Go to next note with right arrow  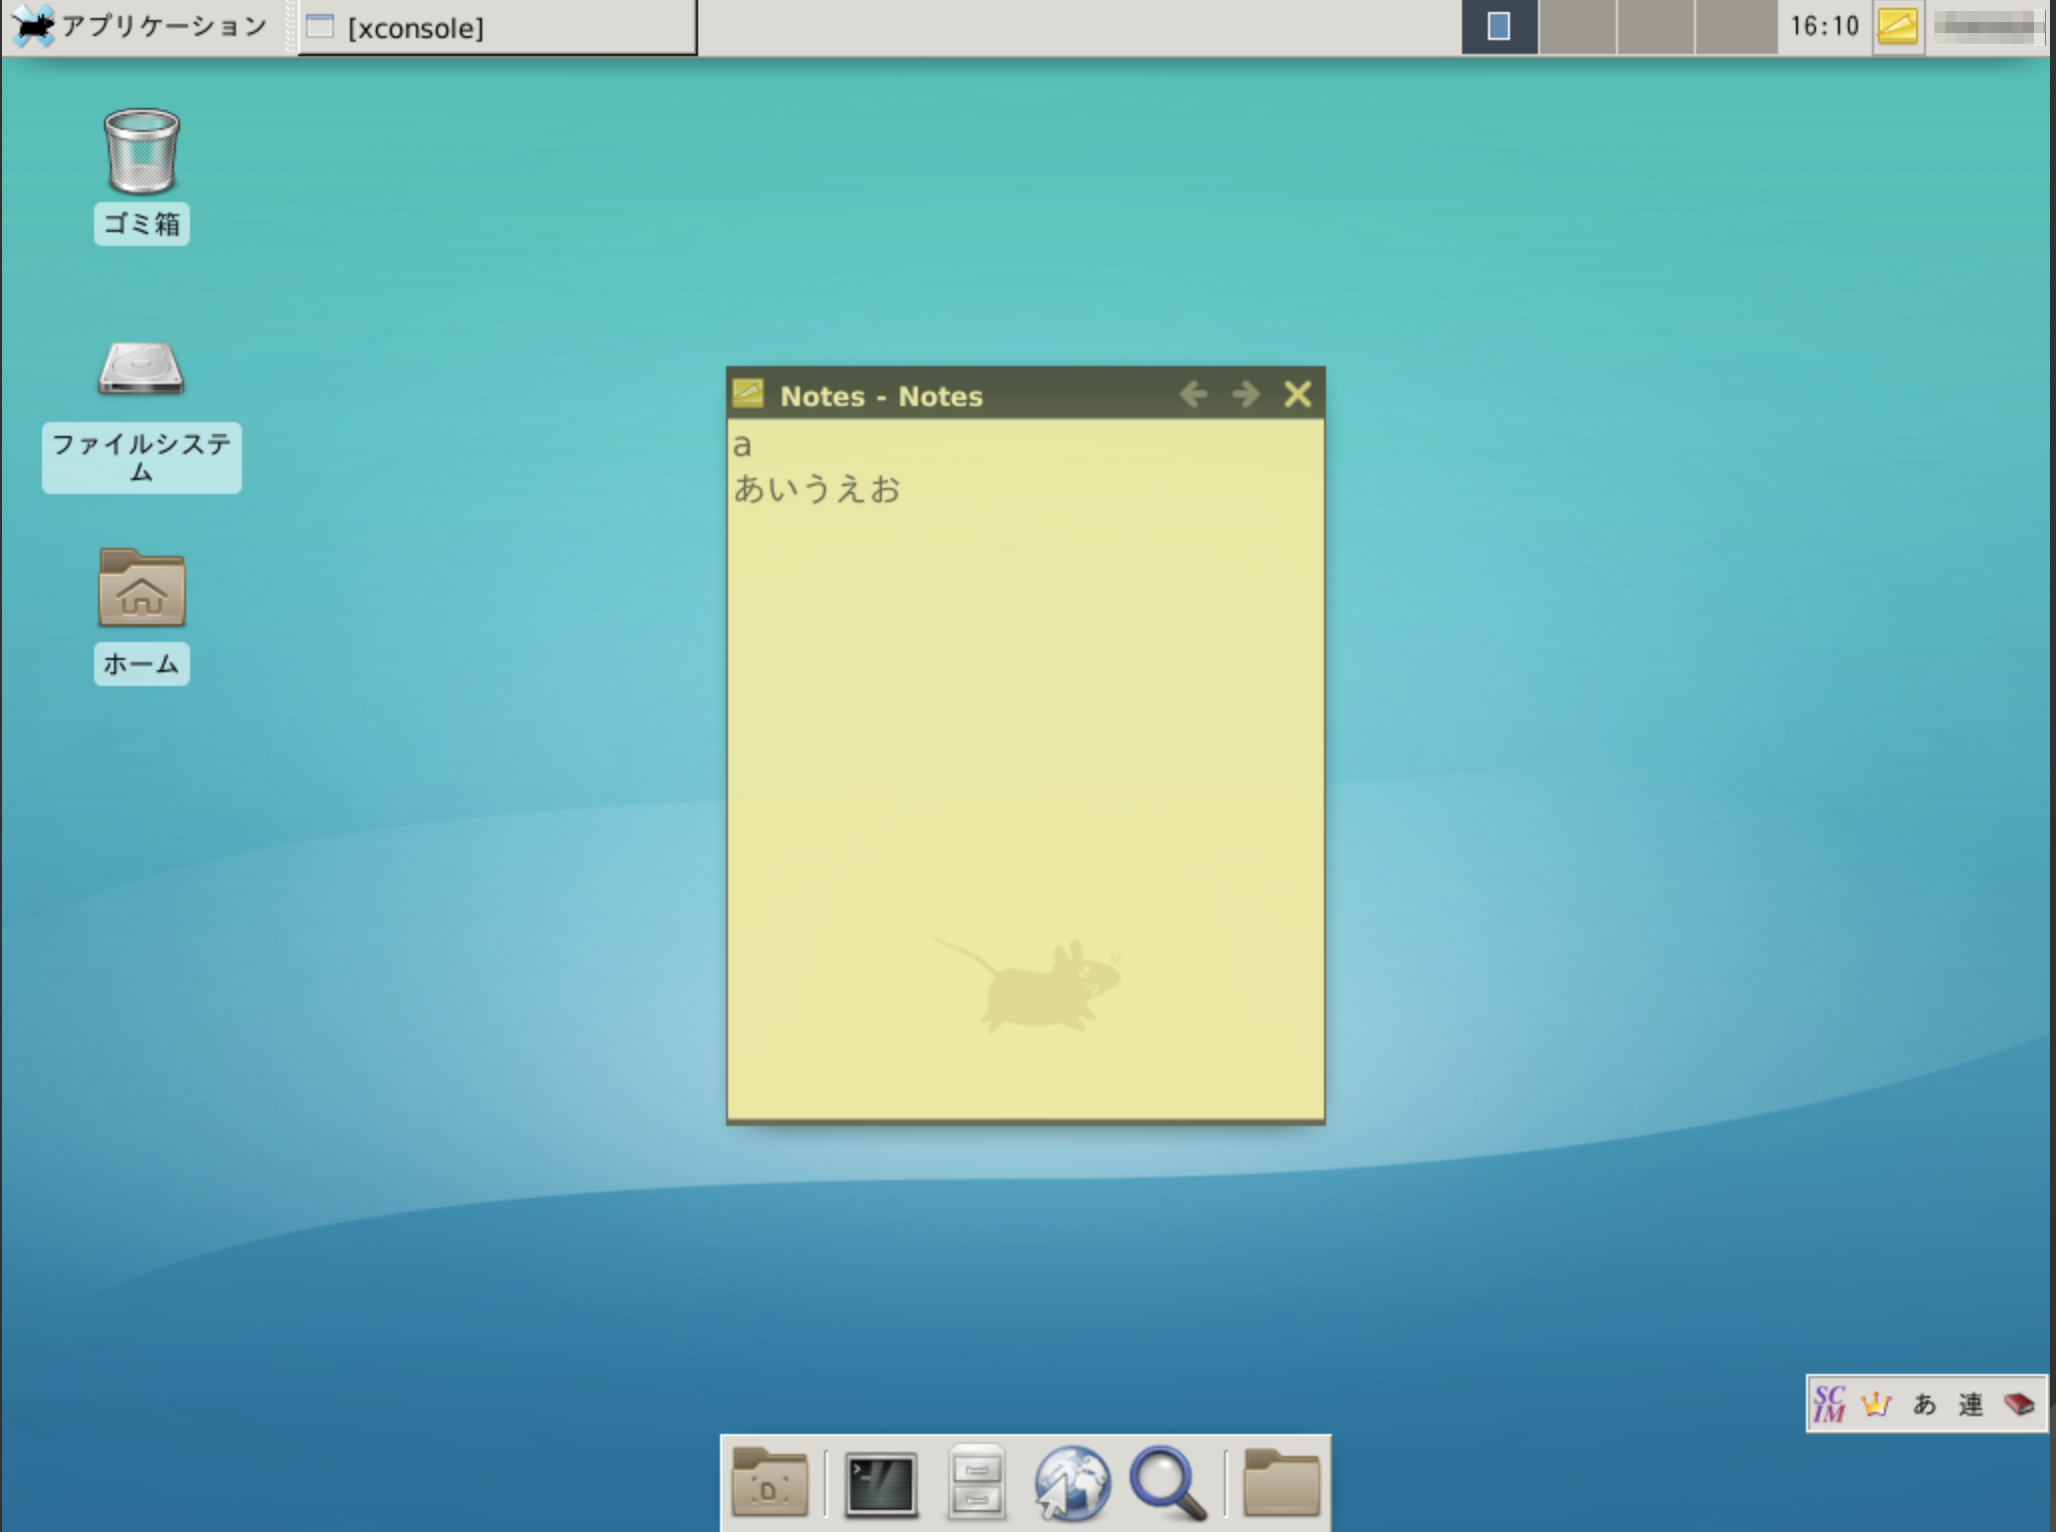pos(1245,394)
